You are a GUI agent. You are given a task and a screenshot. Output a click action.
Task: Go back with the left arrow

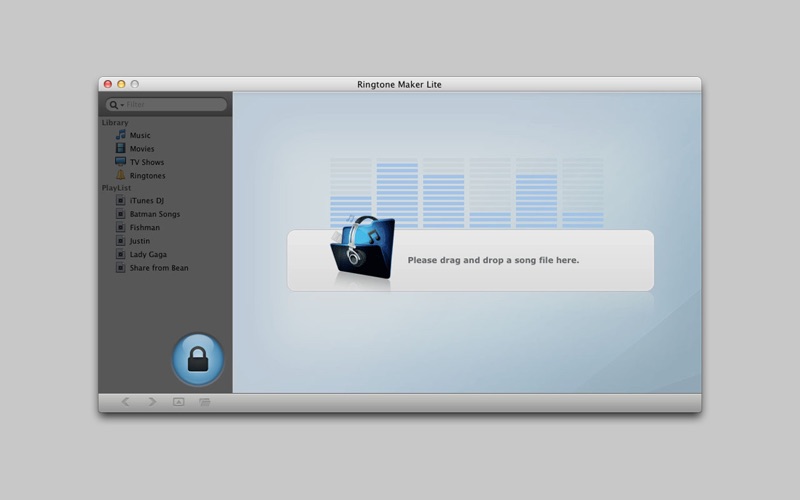pyautogui.click(x=126, y=402)
